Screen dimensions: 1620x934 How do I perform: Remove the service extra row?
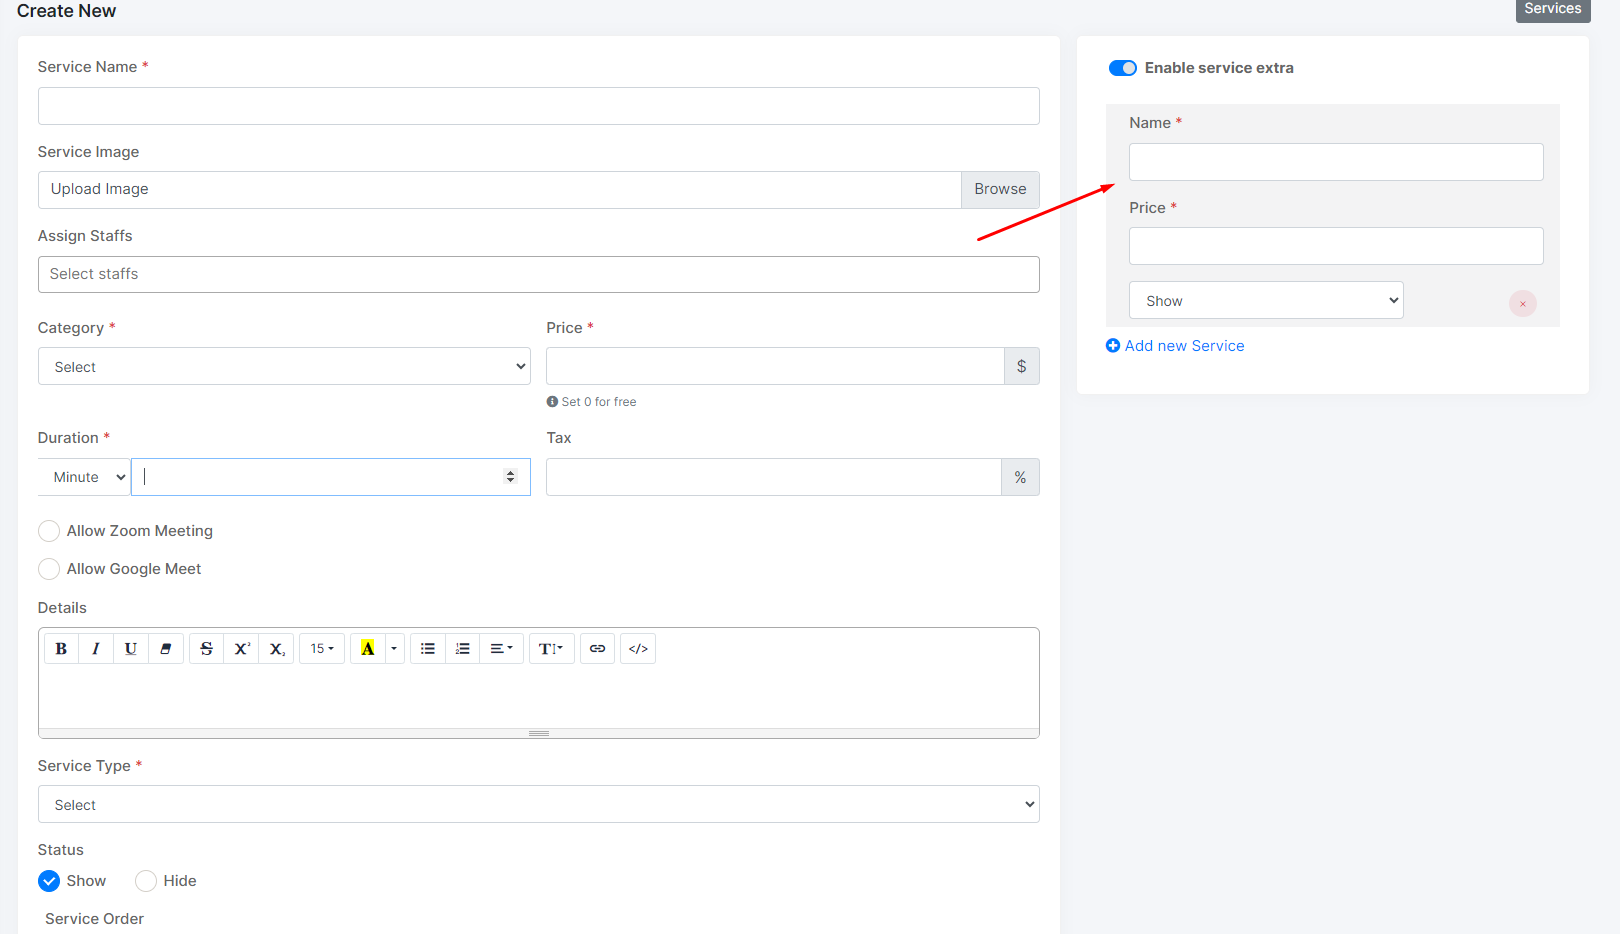click(1523, 304)
